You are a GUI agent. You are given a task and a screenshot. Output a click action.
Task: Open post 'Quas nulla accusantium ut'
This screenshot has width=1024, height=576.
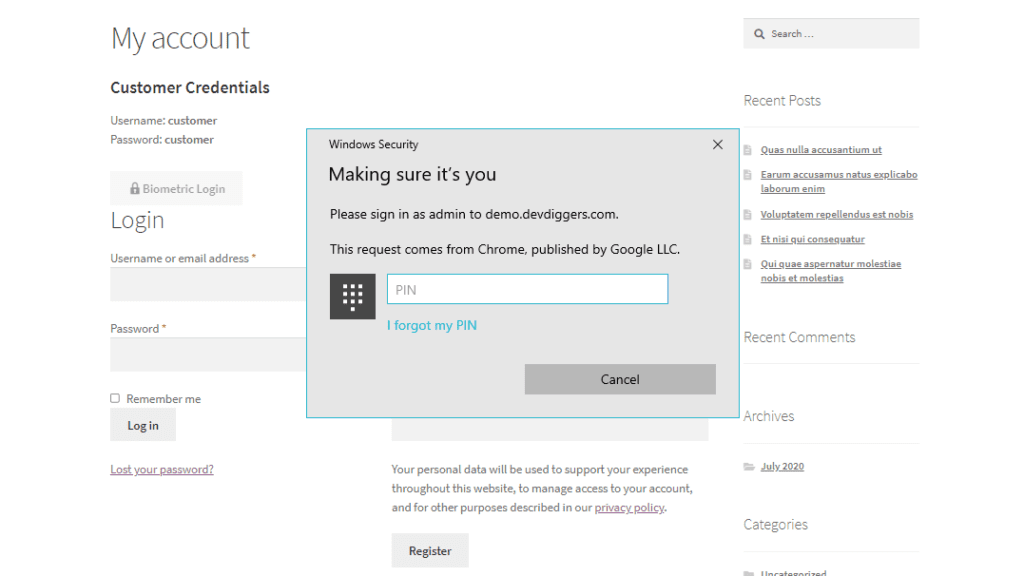pyautogui.click(x=821, y=150)
